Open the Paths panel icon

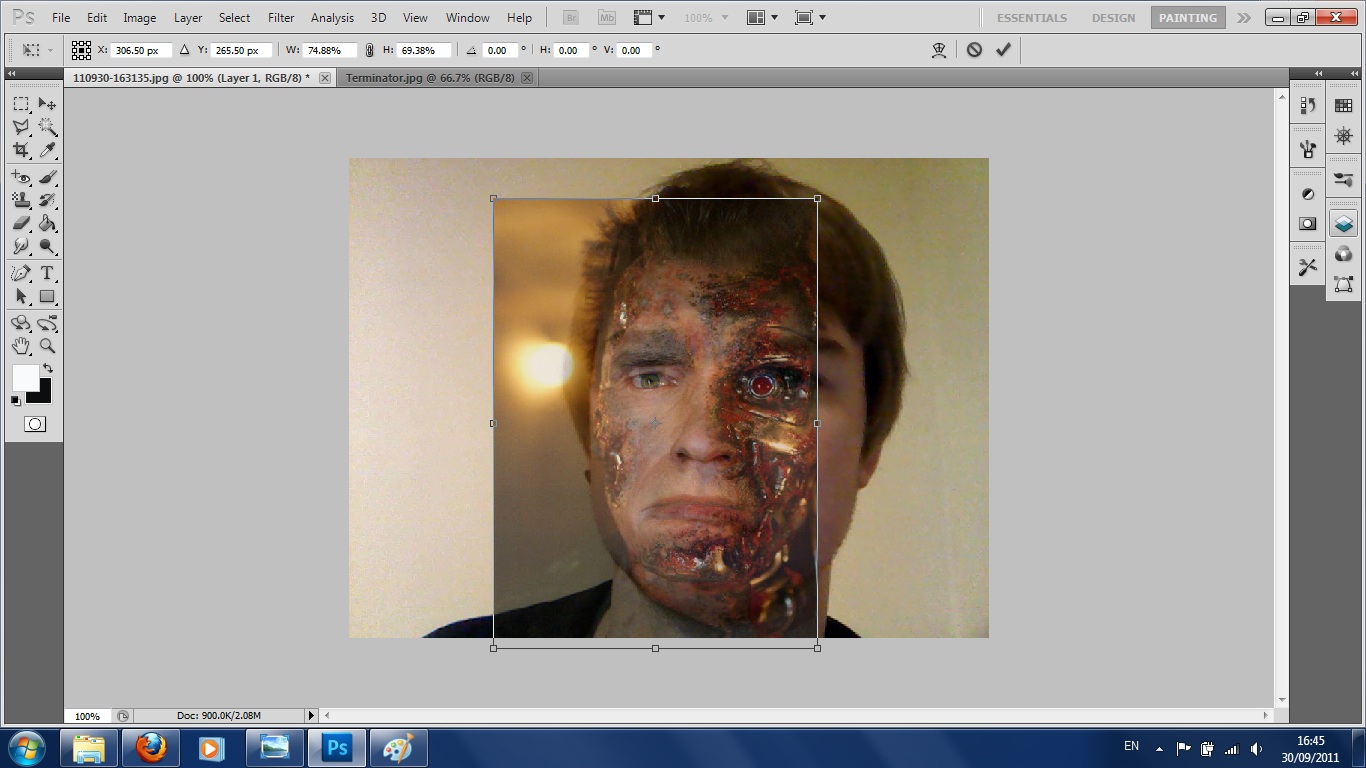pyautogui.click(x=1343, y=285)
